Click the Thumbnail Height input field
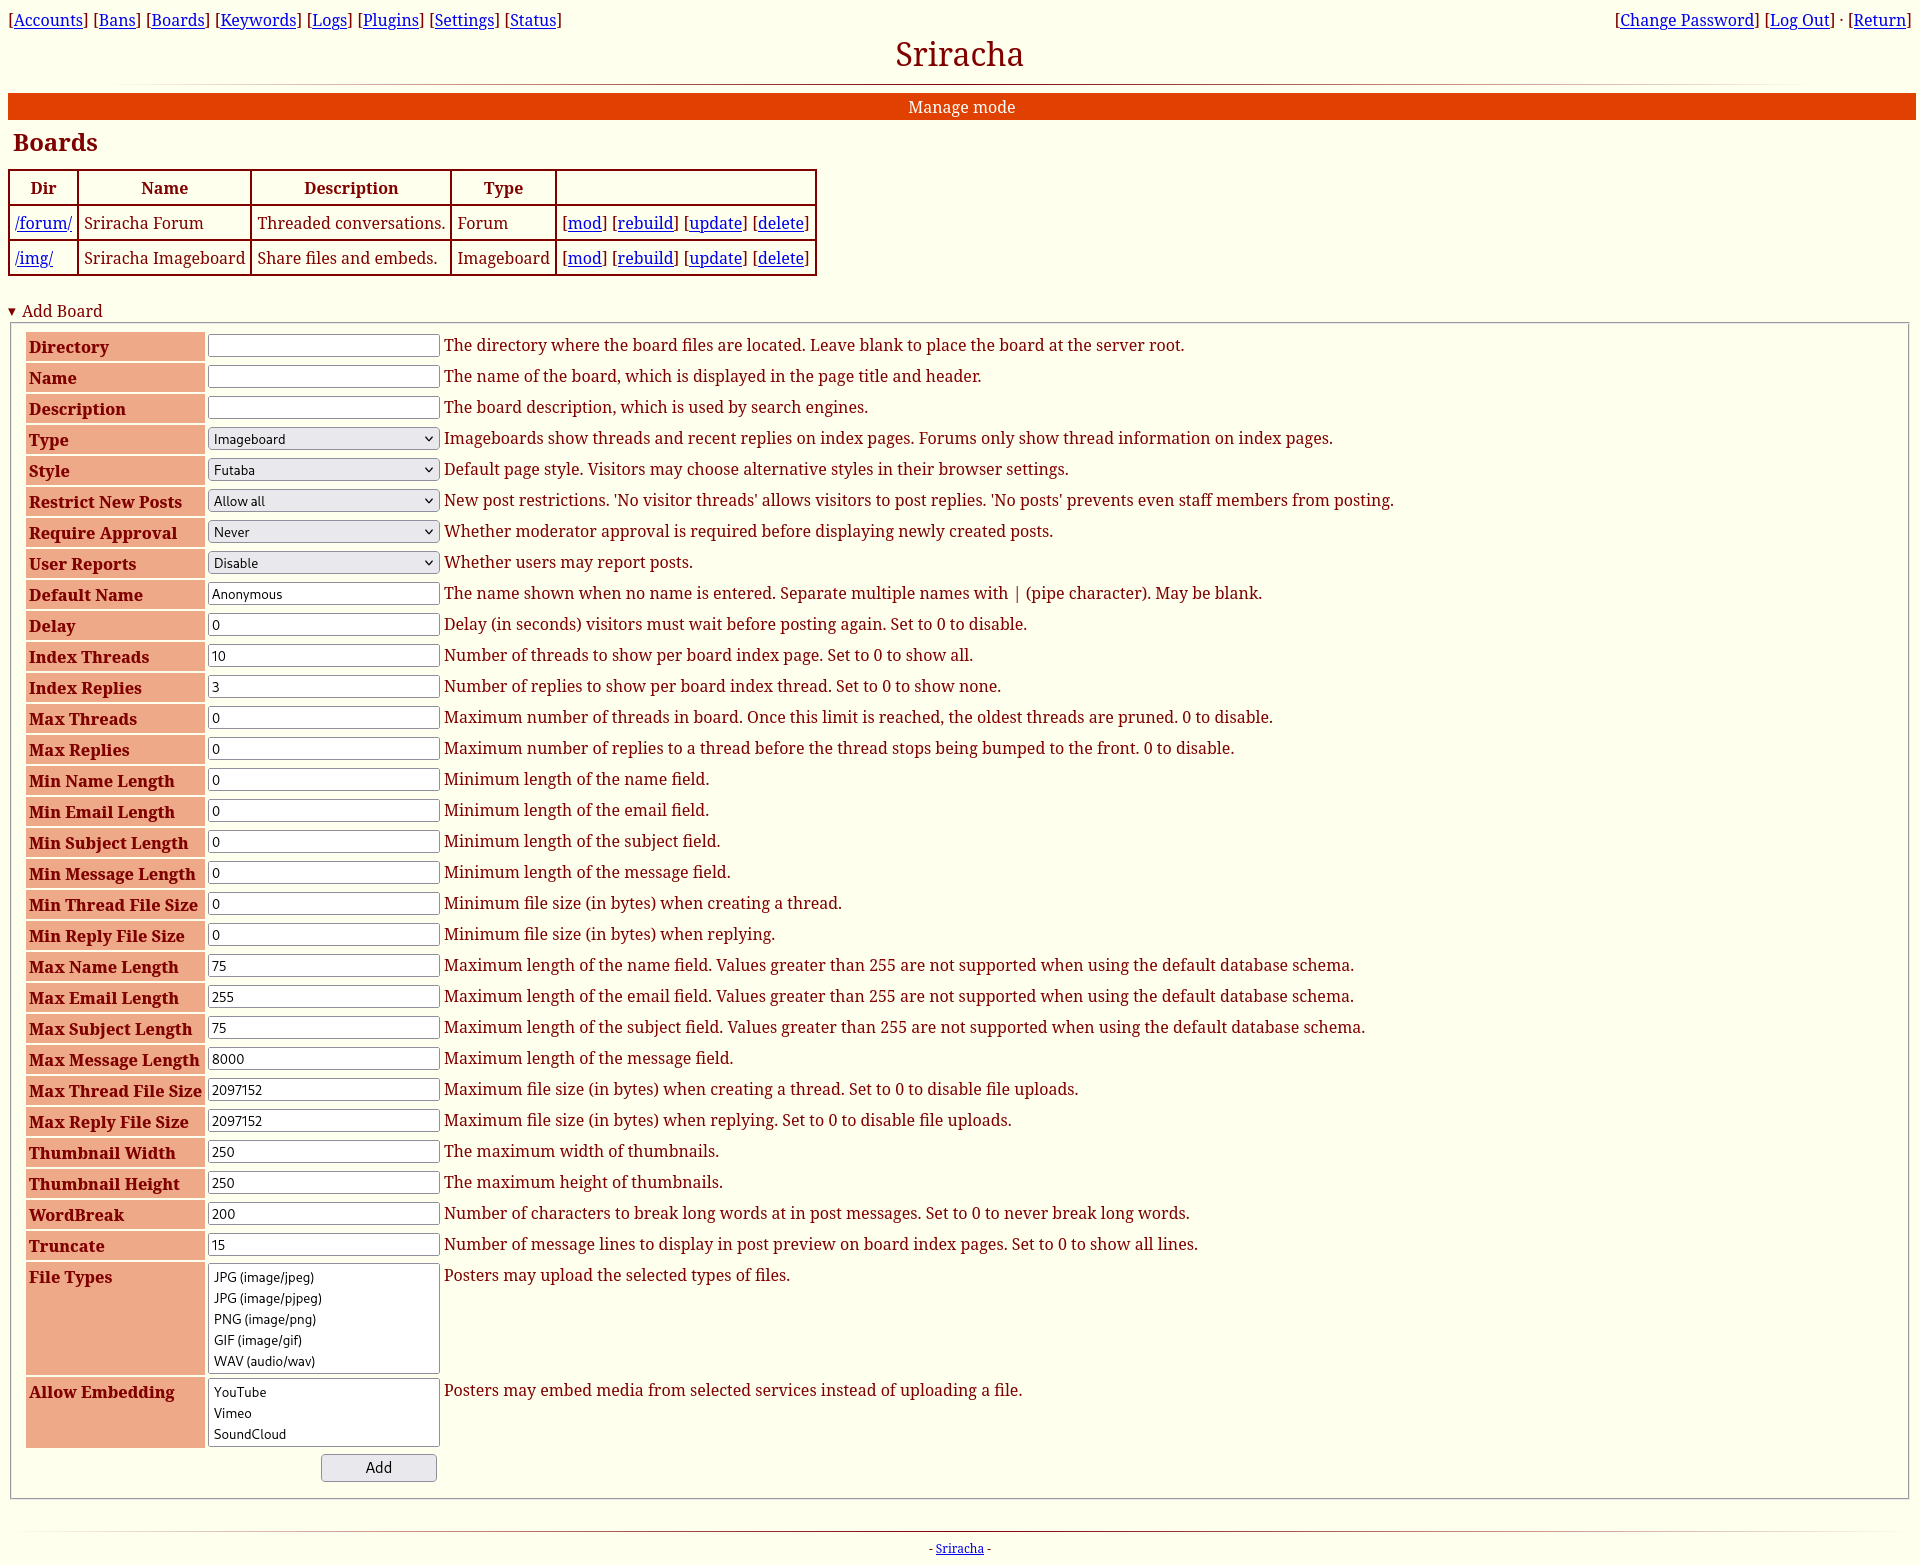Viewport: 1920px width, 1565px height. click(324, 1183)
